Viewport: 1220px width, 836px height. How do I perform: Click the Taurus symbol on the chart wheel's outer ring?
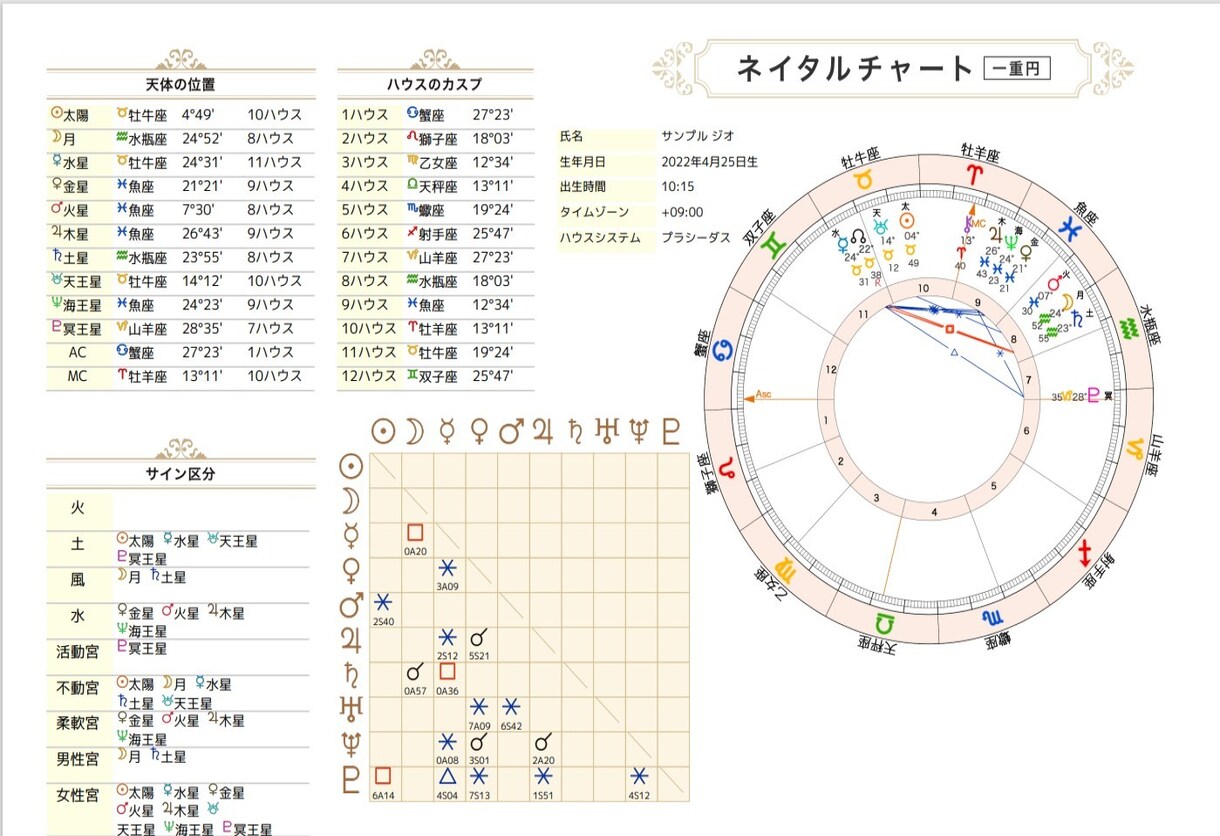coord(862,181)
